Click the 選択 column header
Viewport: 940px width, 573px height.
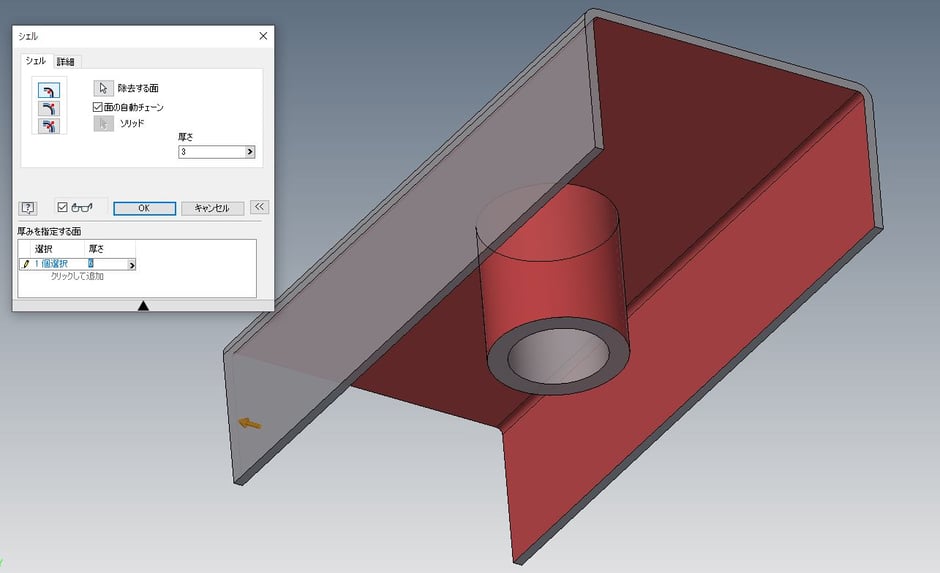click(x=44, y=249)
